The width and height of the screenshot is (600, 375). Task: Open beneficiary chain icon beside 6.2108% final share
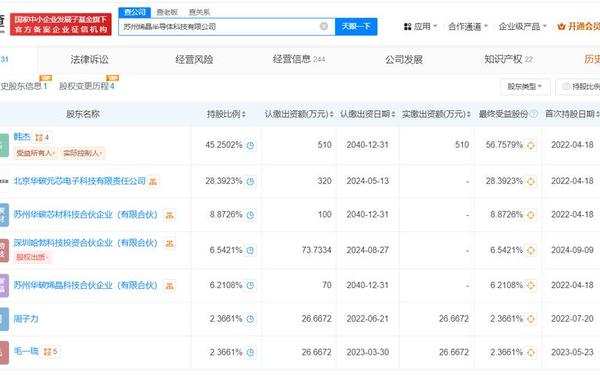531,285
